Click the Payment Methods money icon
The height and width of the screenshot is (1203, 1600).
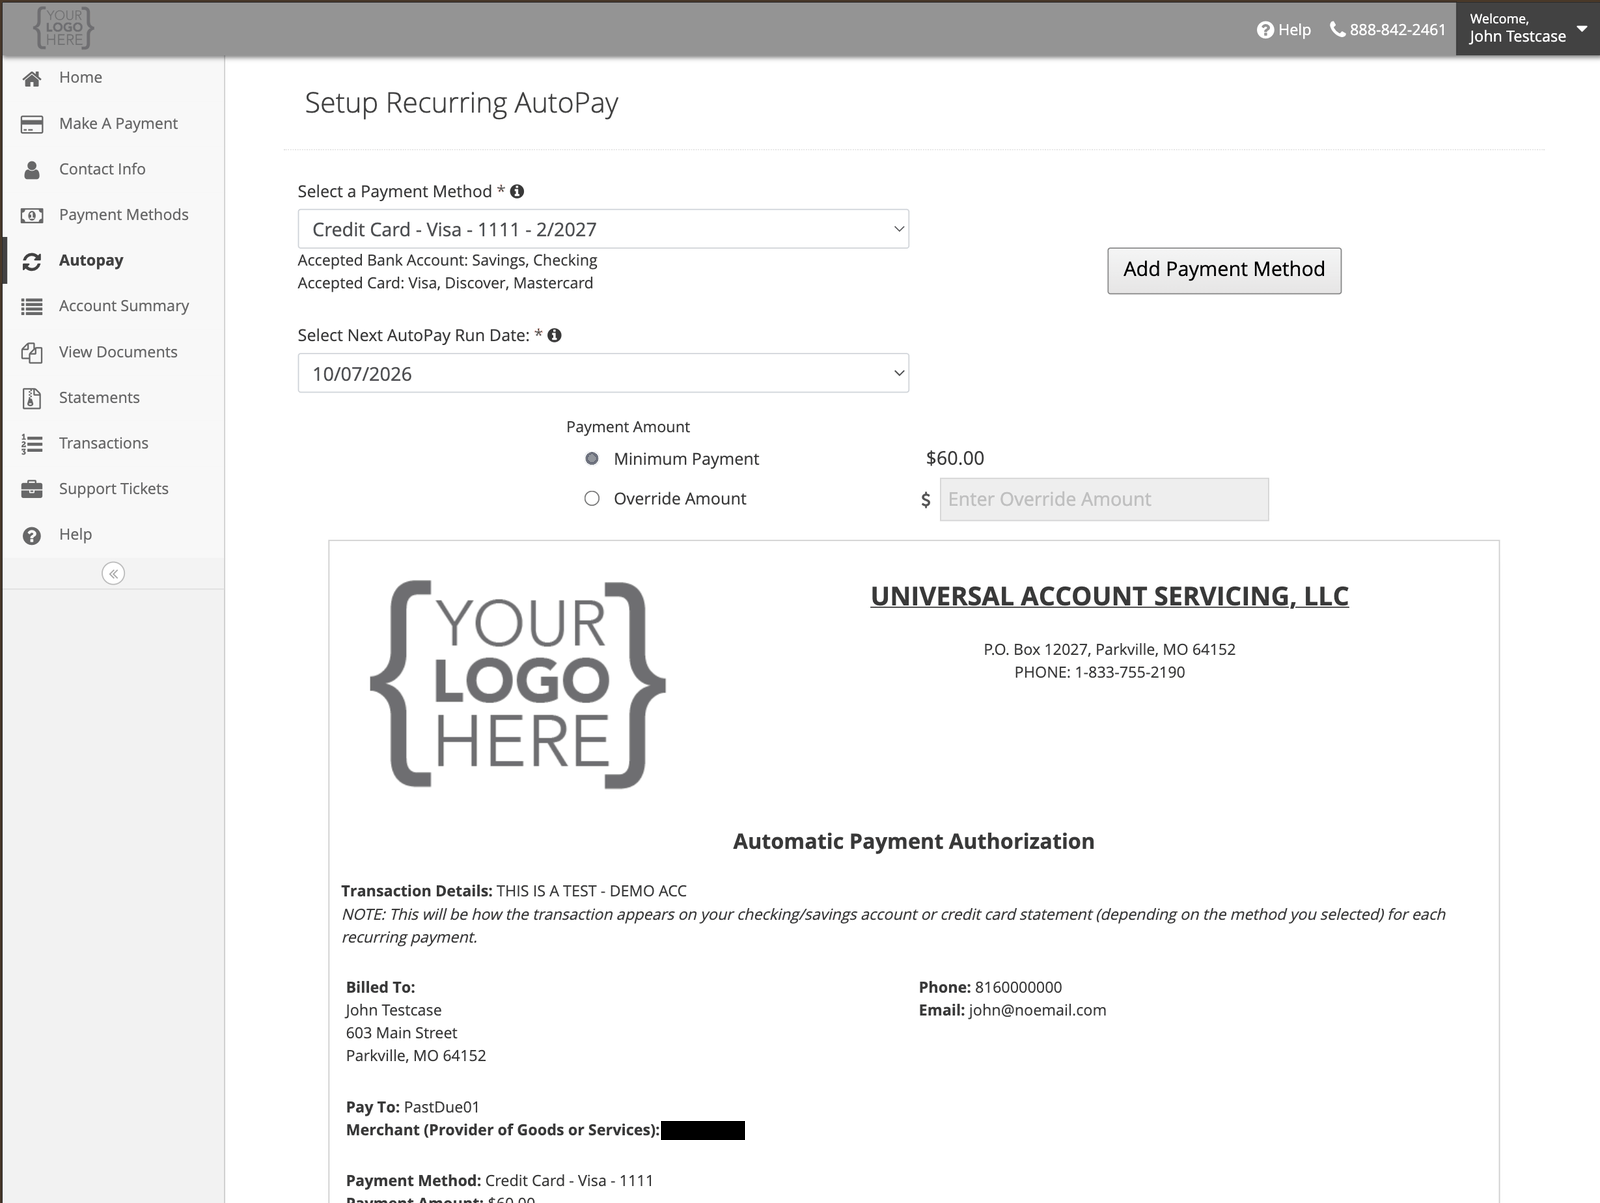(32, 215)
